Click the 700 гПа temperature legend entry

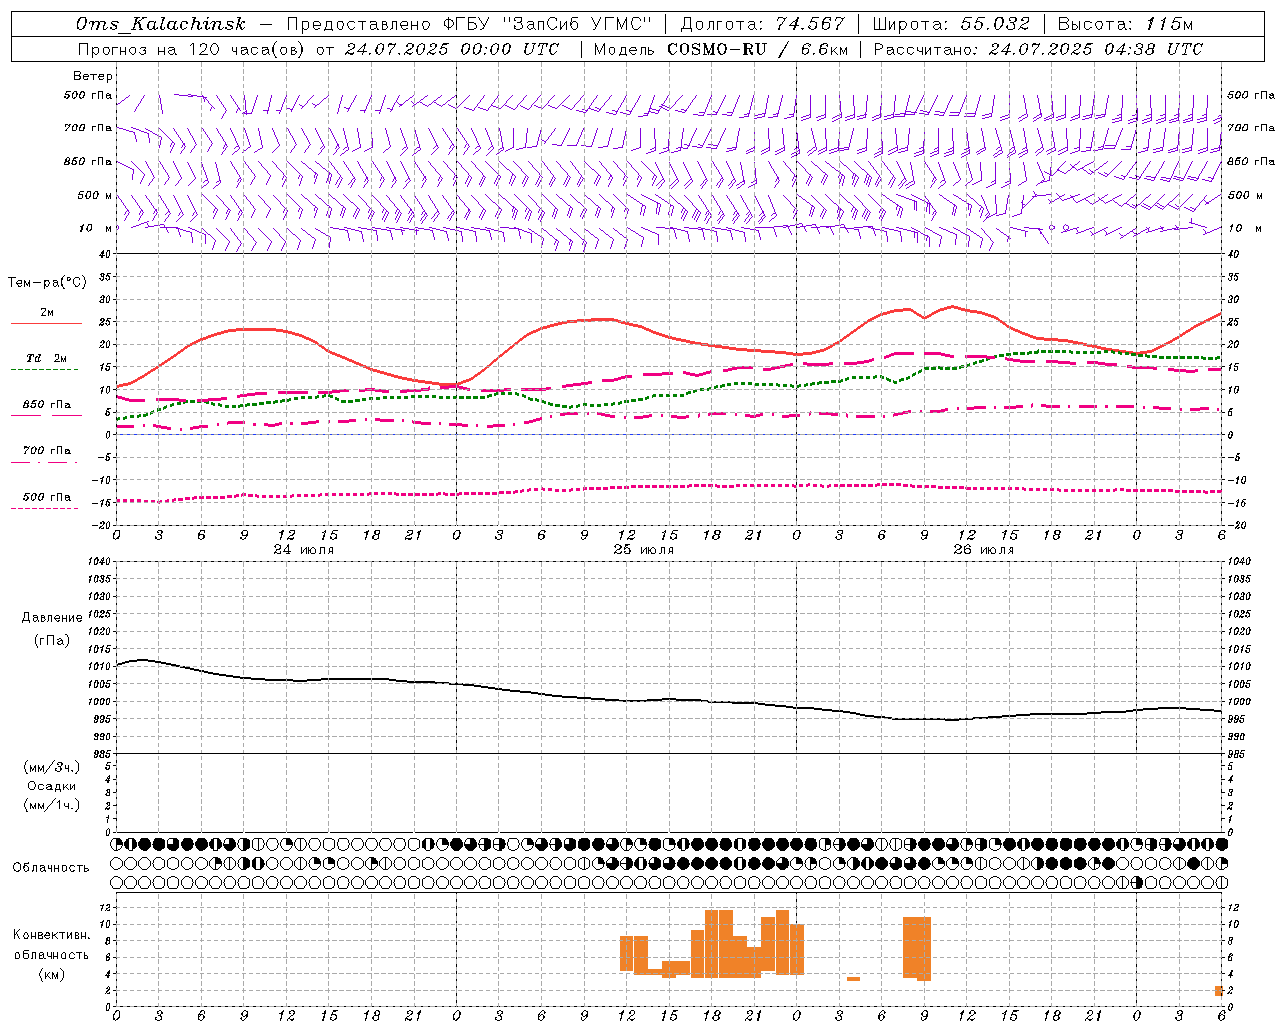pos(46,451)
